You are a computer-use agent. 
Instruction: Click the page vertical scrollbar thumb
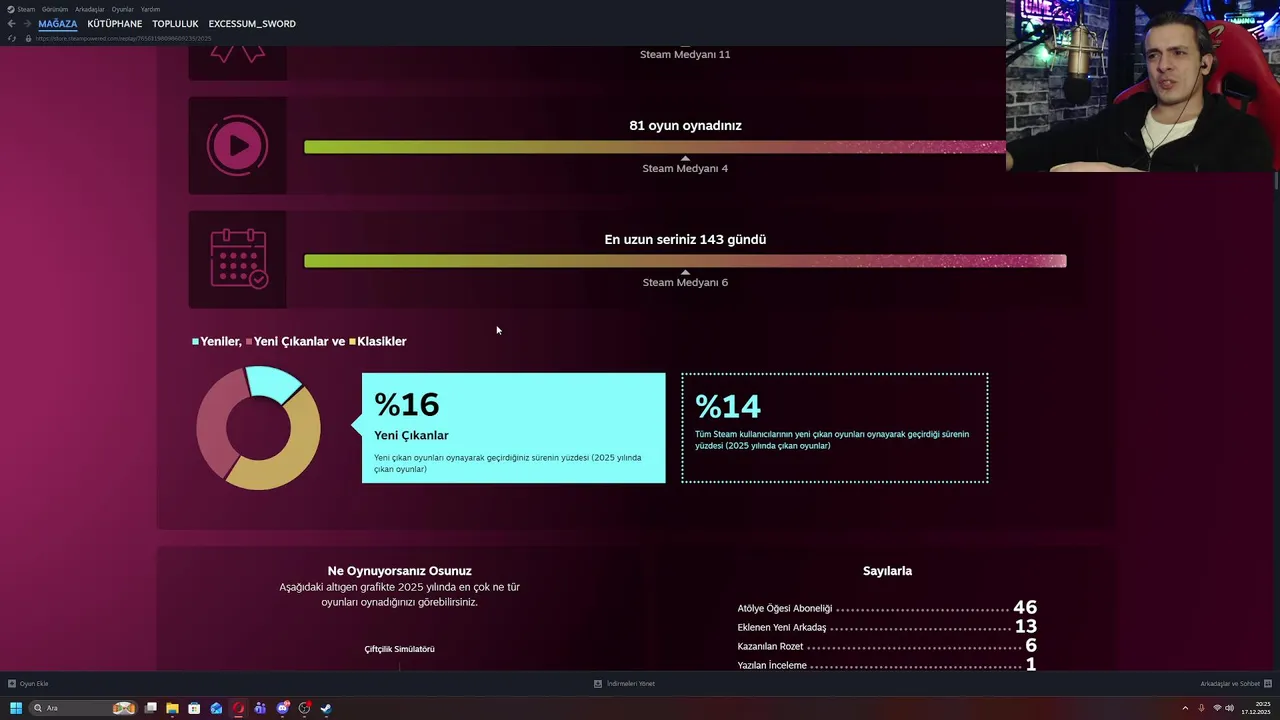[x=1276, y=181]
